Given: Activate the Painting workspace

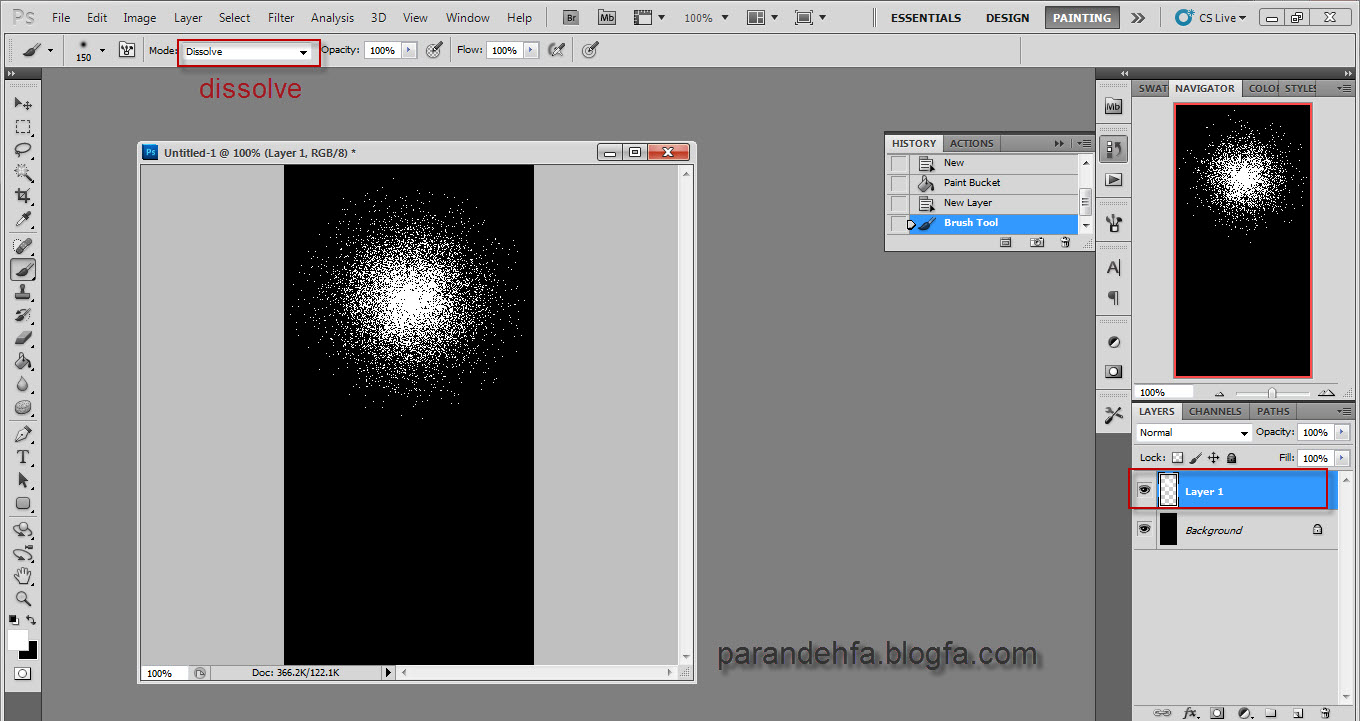Looking at the screenshot, I should [1082, 18].
